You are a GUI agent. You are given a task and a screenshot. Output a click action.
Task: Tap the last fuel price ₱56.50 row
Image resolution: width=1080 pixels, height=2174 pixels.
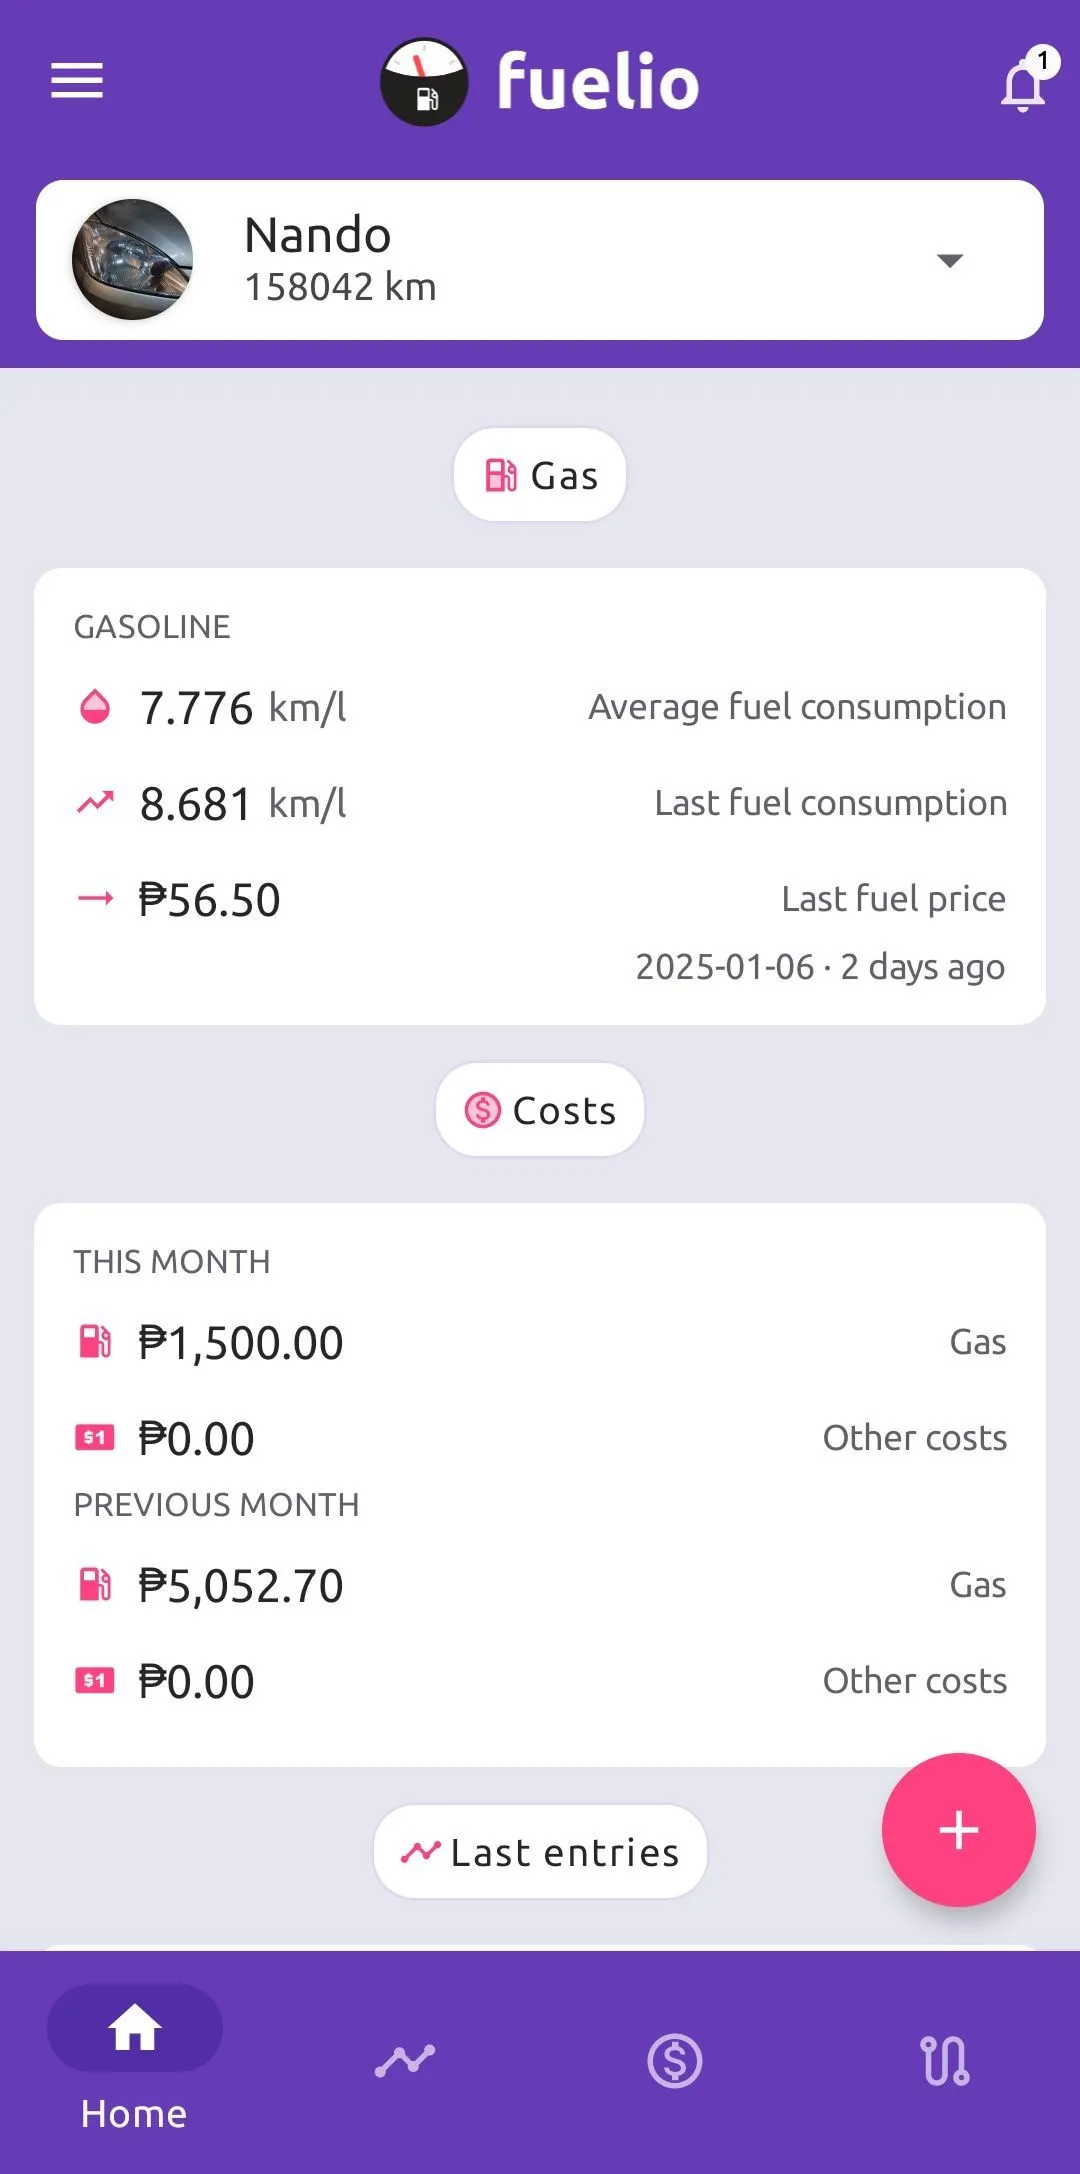pos(540,900)
